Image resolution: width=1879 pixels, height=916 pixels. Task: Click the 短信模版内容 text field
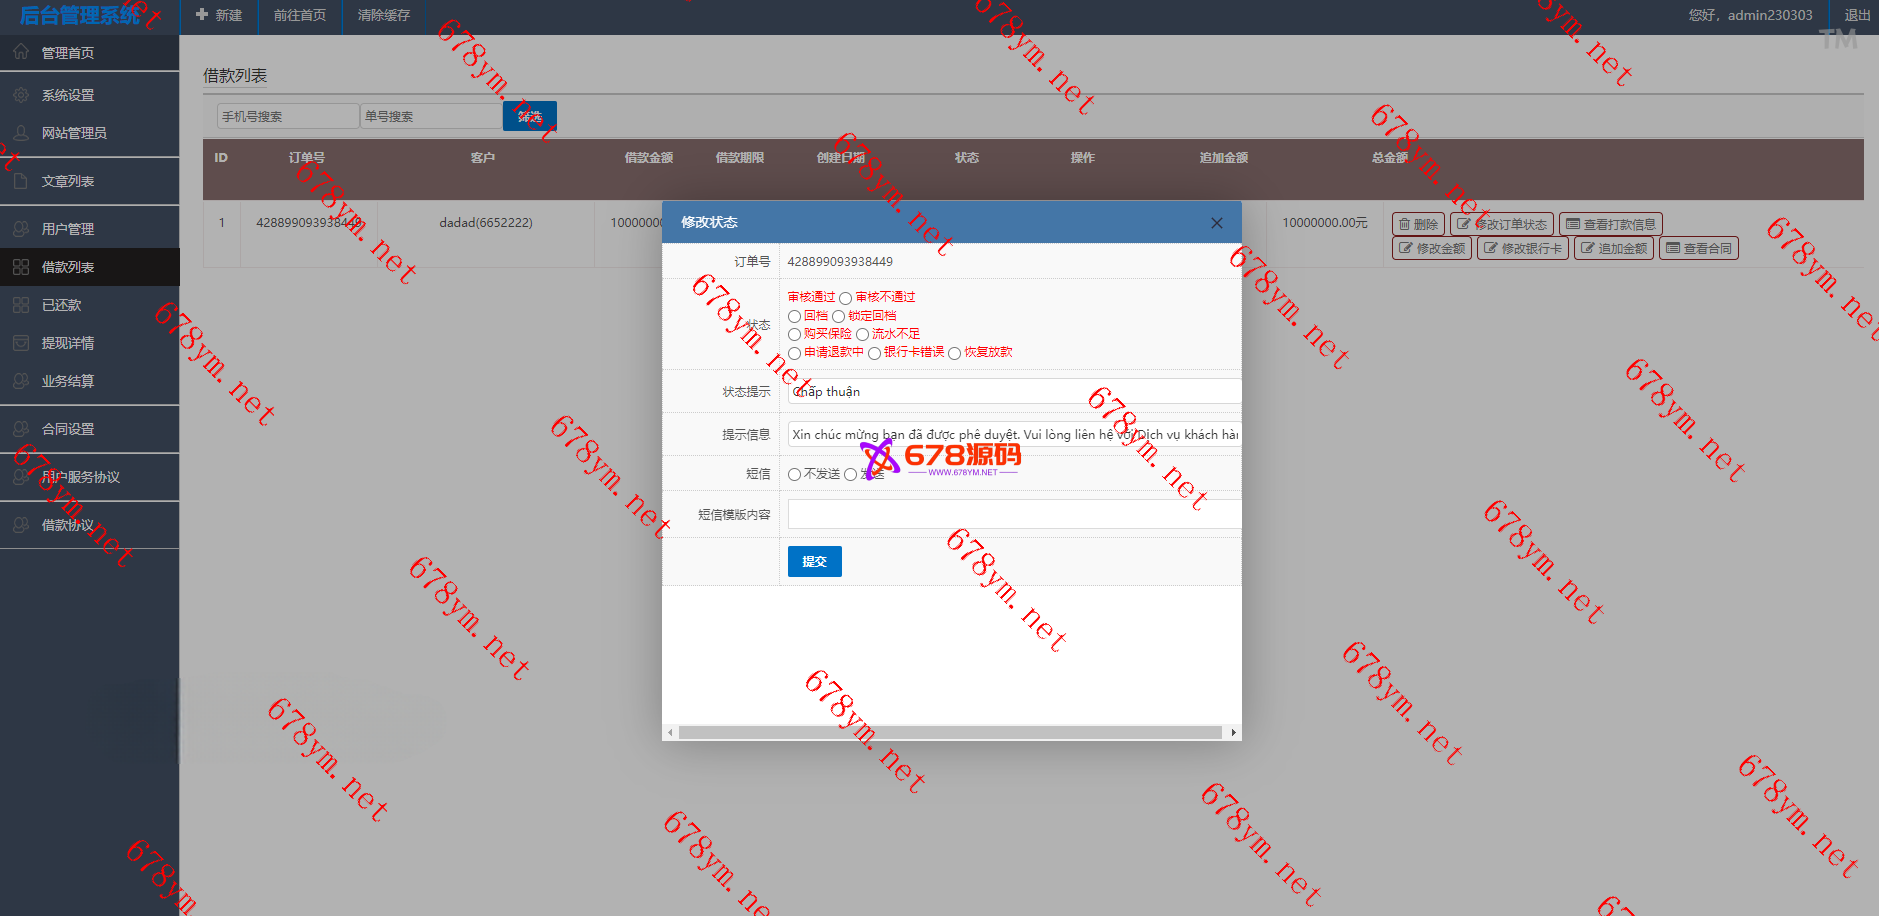click(1012, 514)
